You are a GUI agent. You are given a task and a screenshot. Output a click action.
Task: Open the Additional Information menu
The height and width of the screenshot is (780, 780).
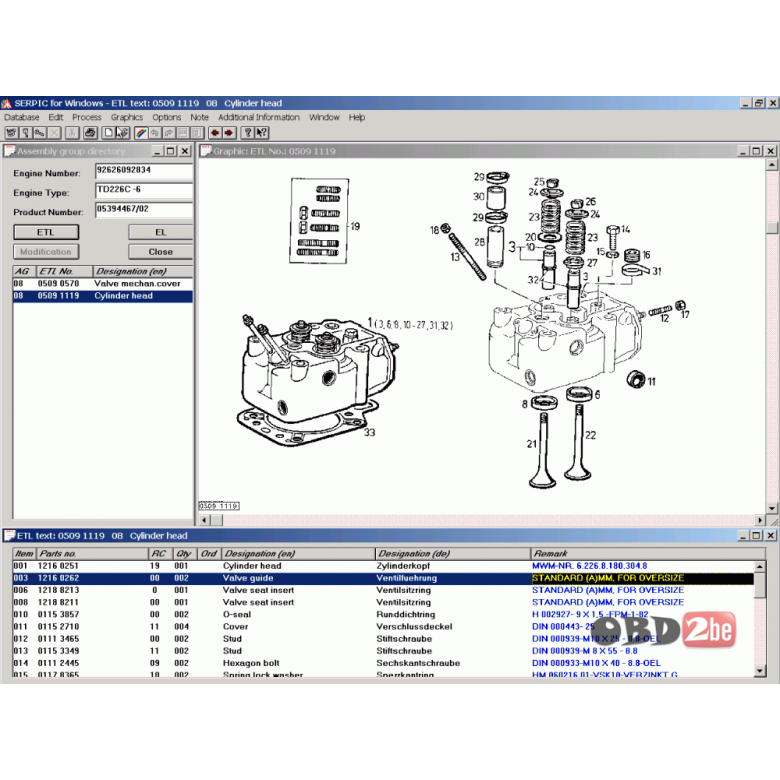259,117
